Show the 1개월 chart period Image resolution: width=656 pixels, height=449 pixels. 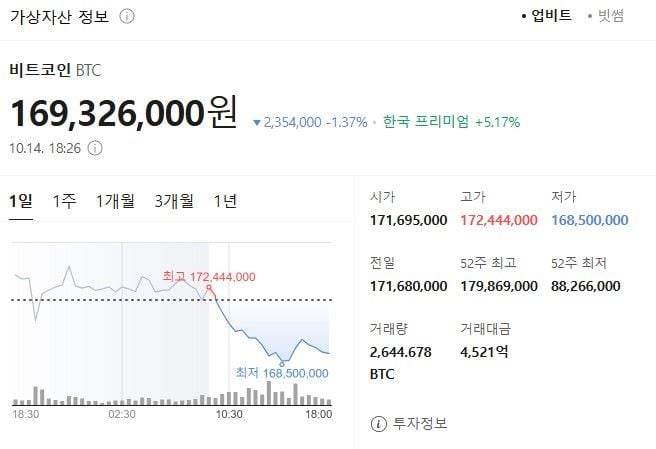pos(115,201)
